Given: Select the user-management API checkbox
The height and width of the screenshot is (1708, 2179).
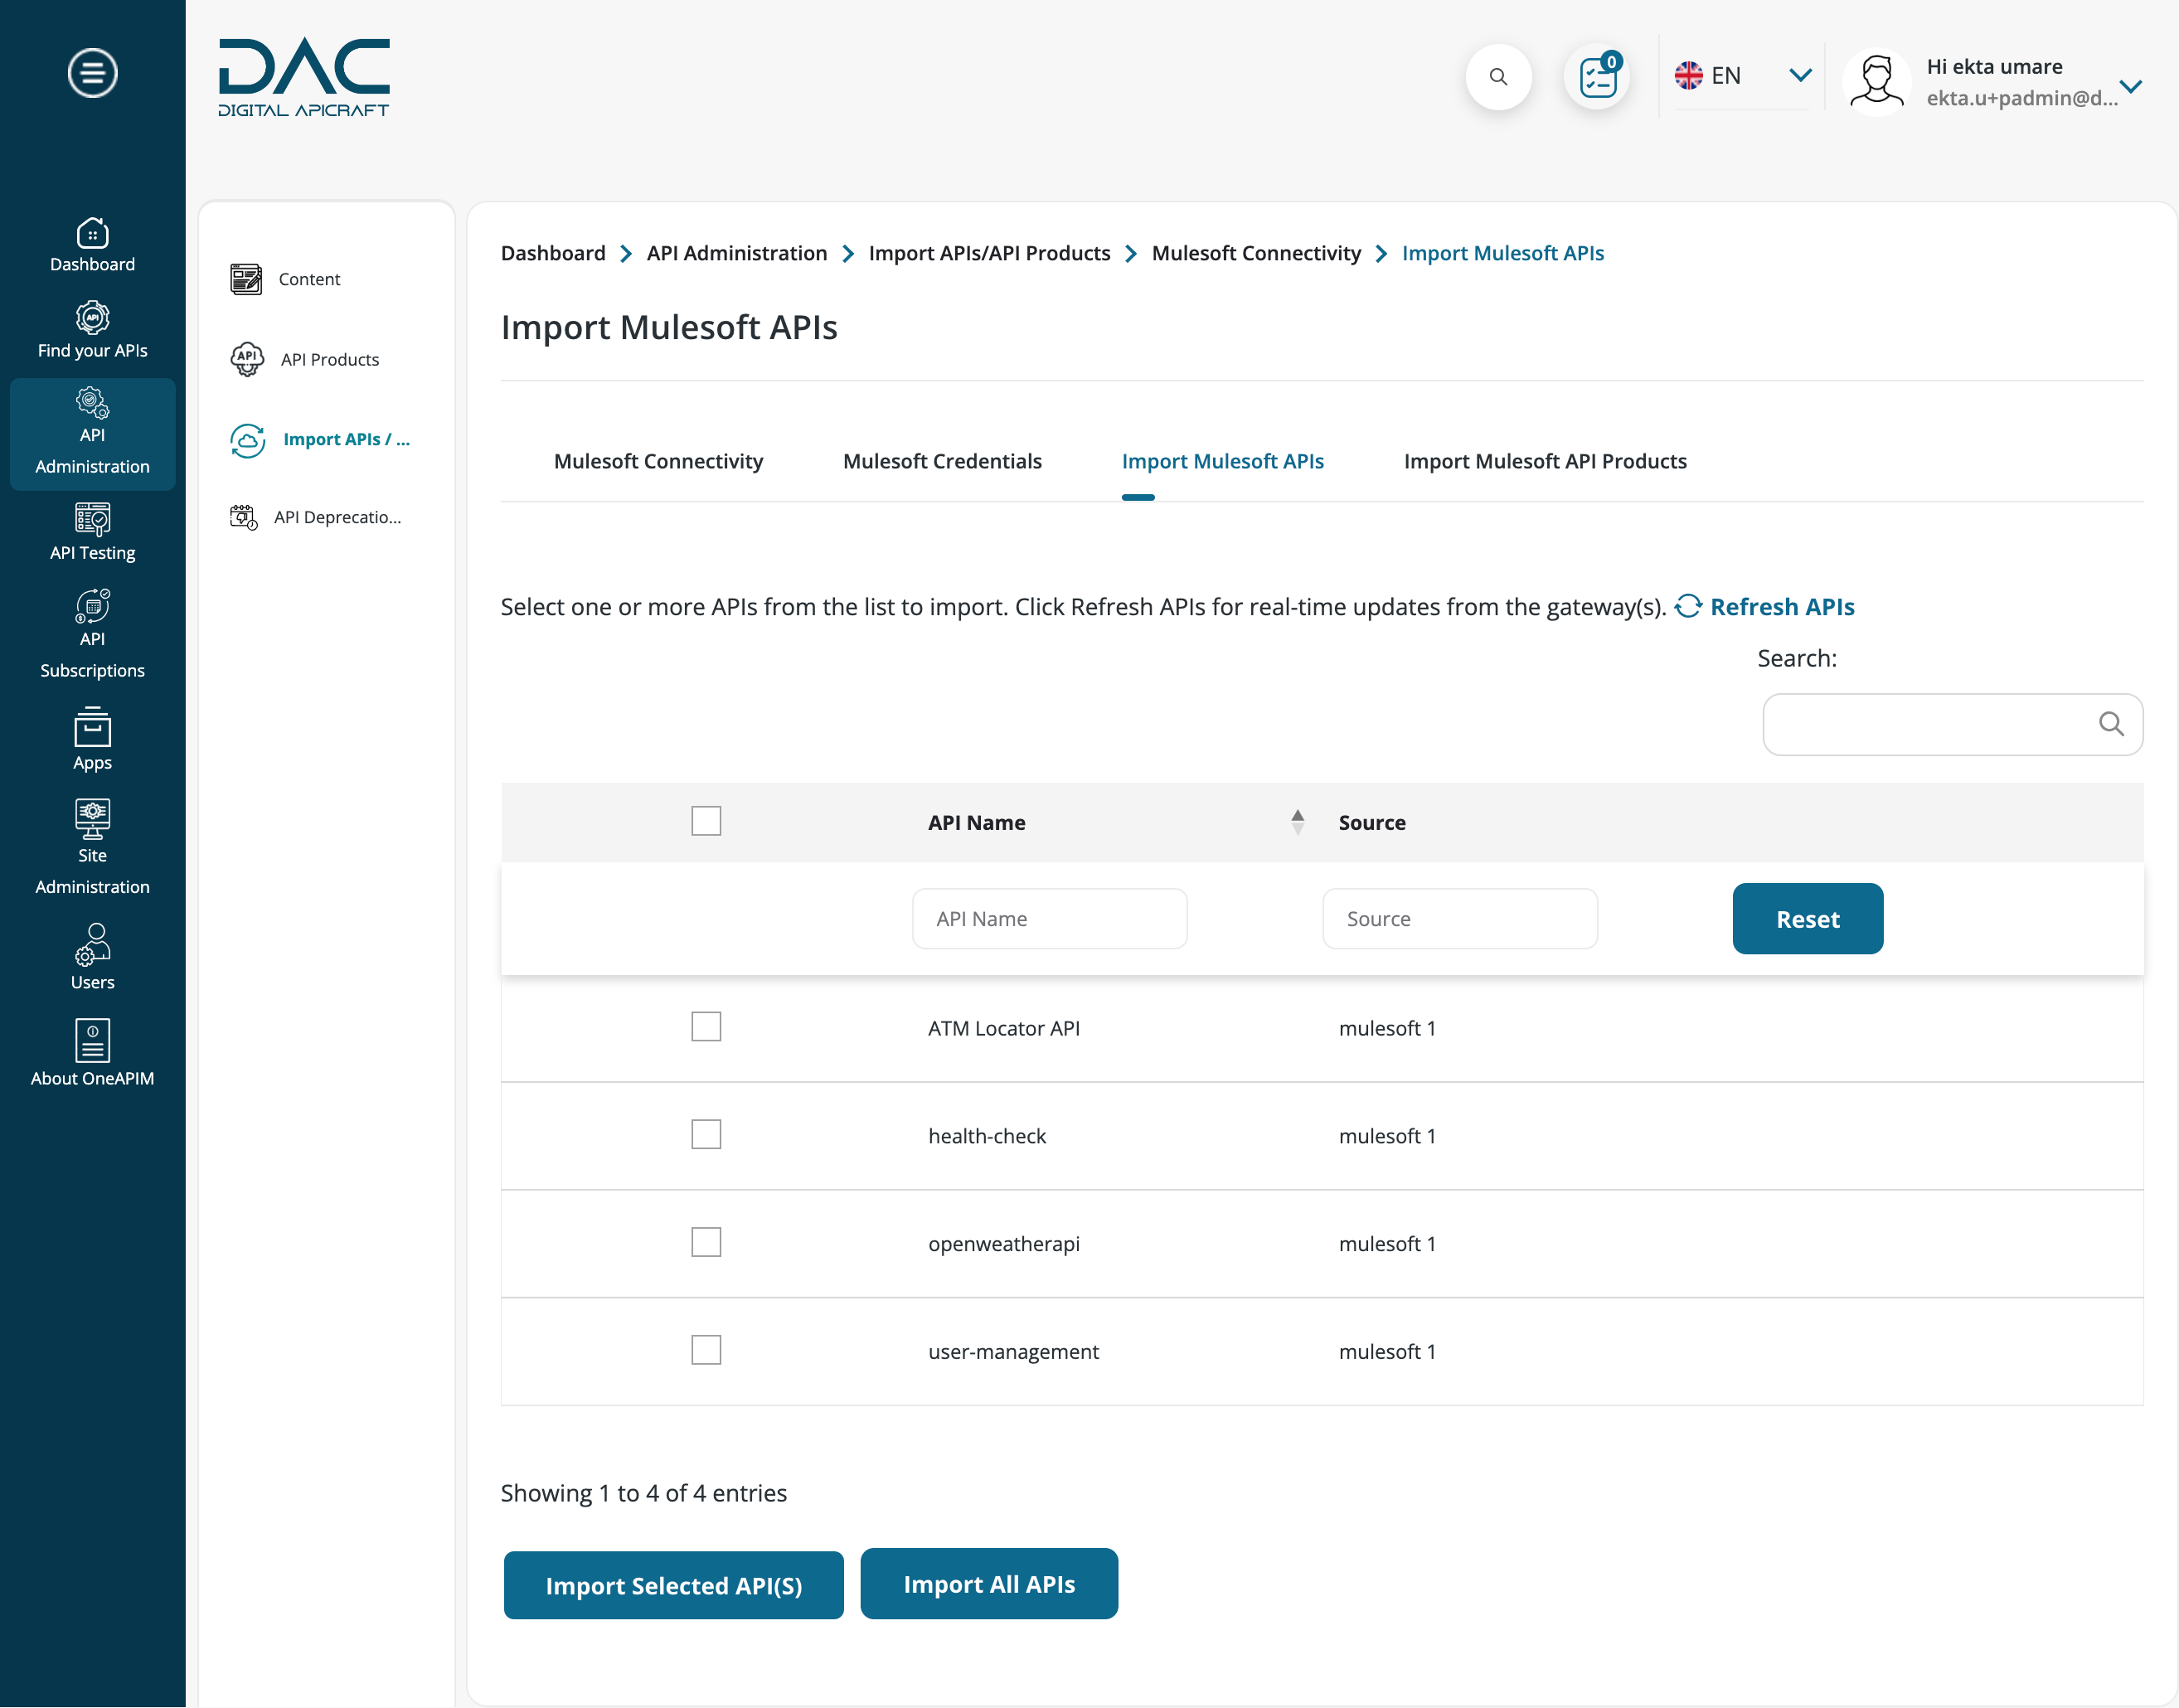Looking at the screenshot, I should (706, 1349).
